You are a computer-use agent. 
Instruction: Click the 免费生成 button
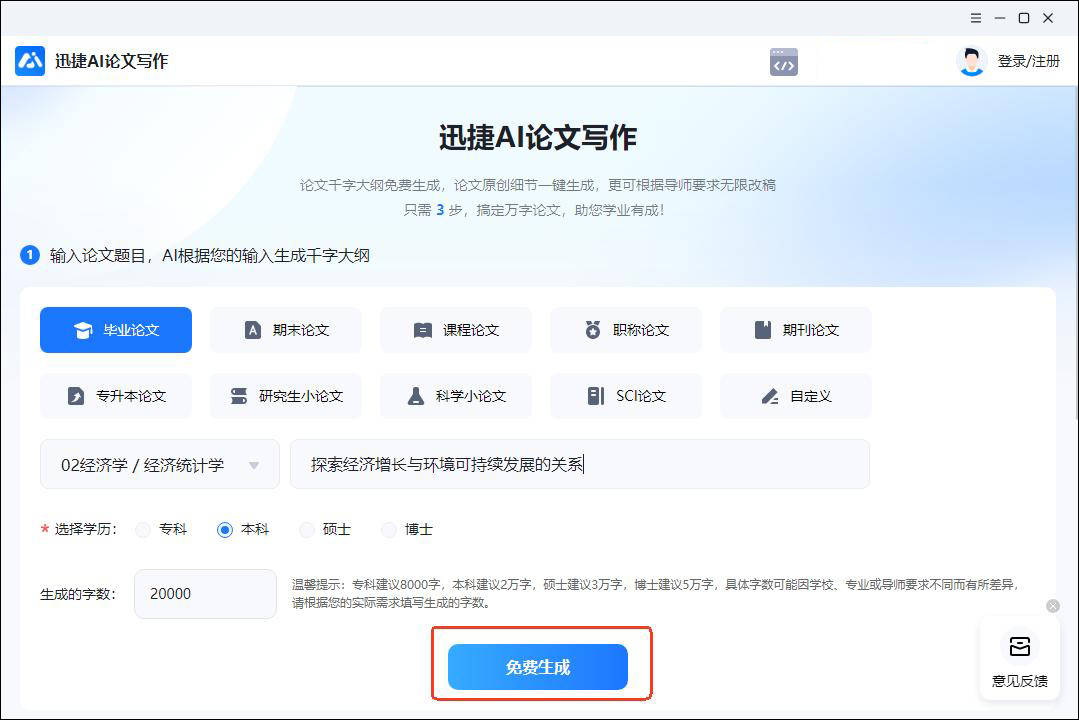(538, 667)
